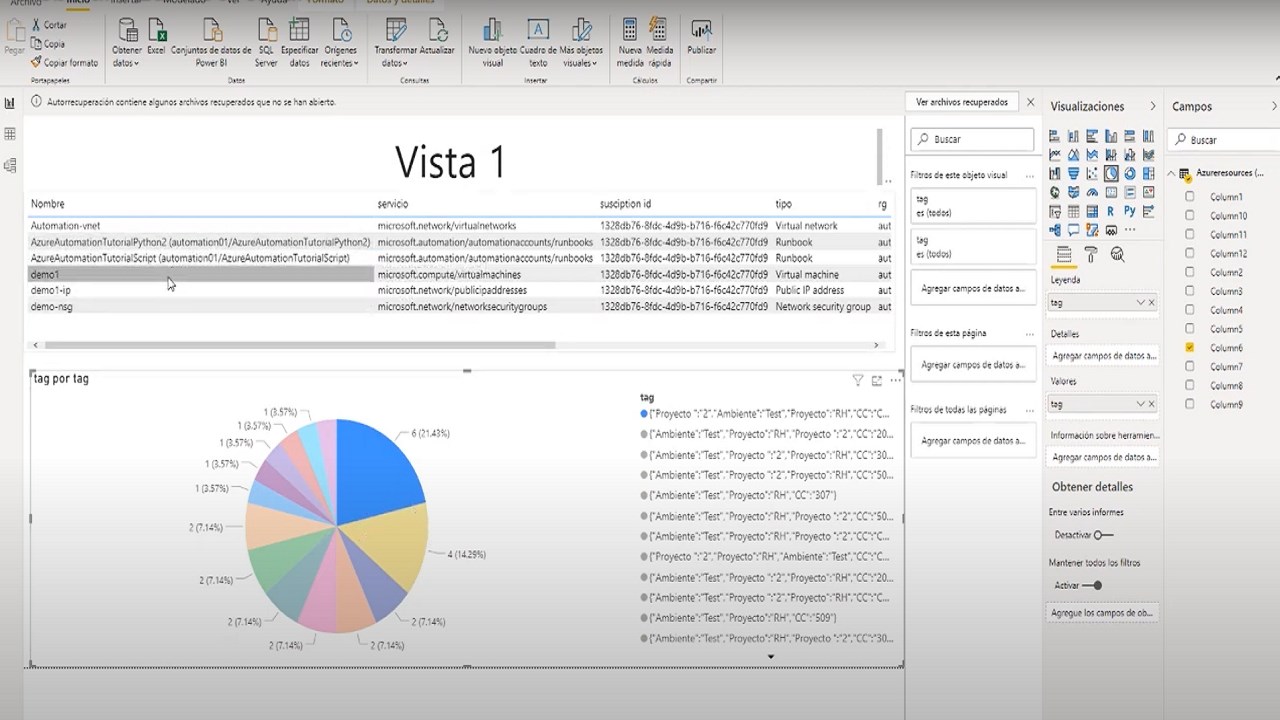Switch to the report view sidebar icon
The width and height of the screenshot is (1280, 720).
pyautogui.click(x=10, y=103)
